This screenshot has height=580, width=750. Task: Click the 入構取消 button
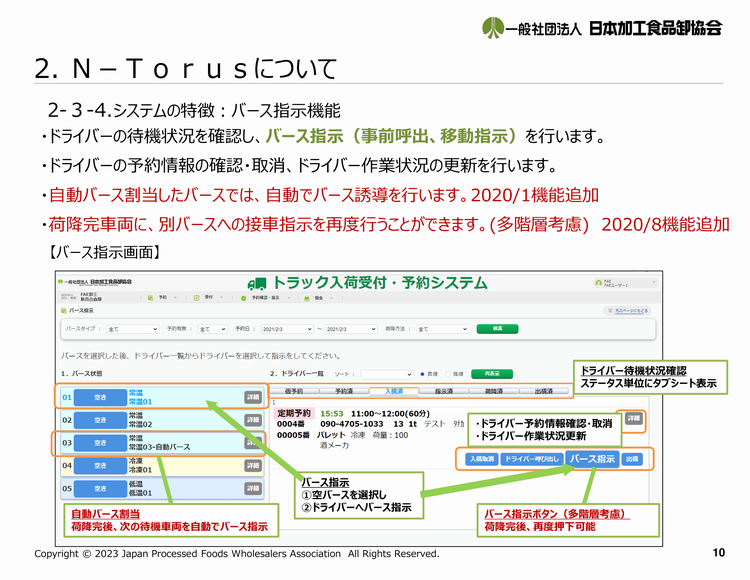click(x=482, y=459)
